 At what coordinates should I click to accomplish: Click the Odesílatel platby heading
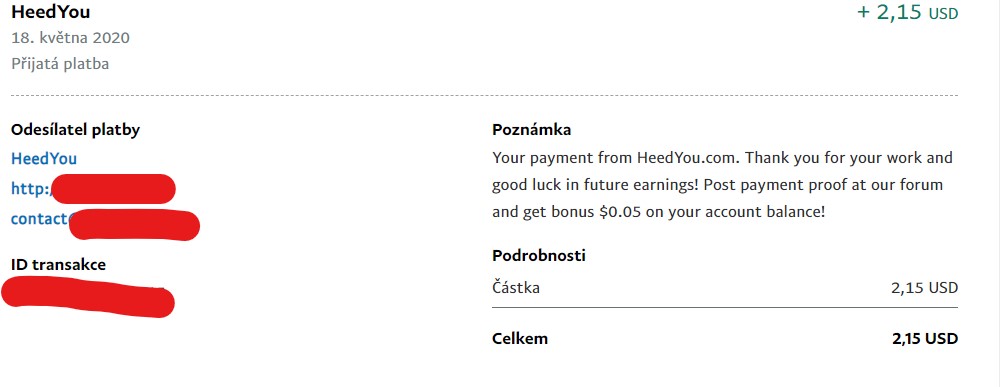[x=75, y=130]
